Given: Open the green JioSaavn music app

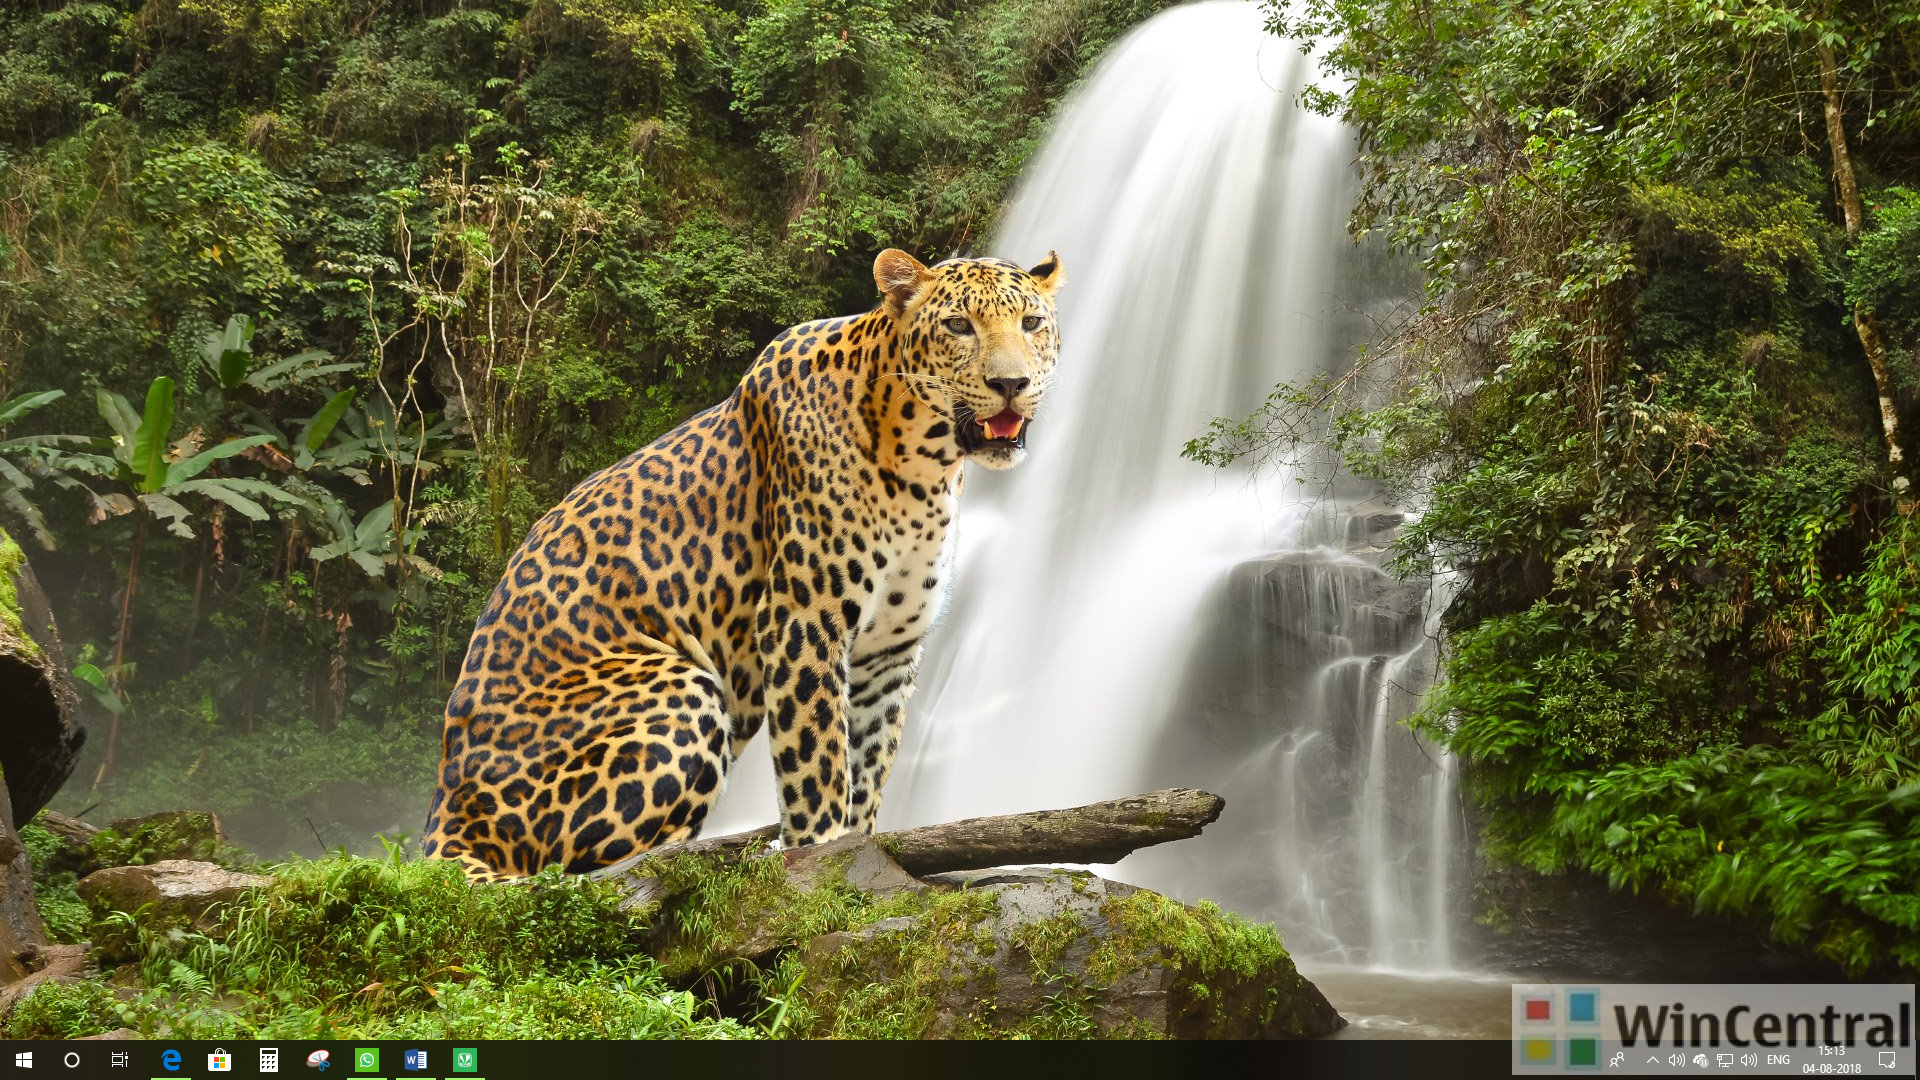Looking at the screenshot, I should point(465,1060).
